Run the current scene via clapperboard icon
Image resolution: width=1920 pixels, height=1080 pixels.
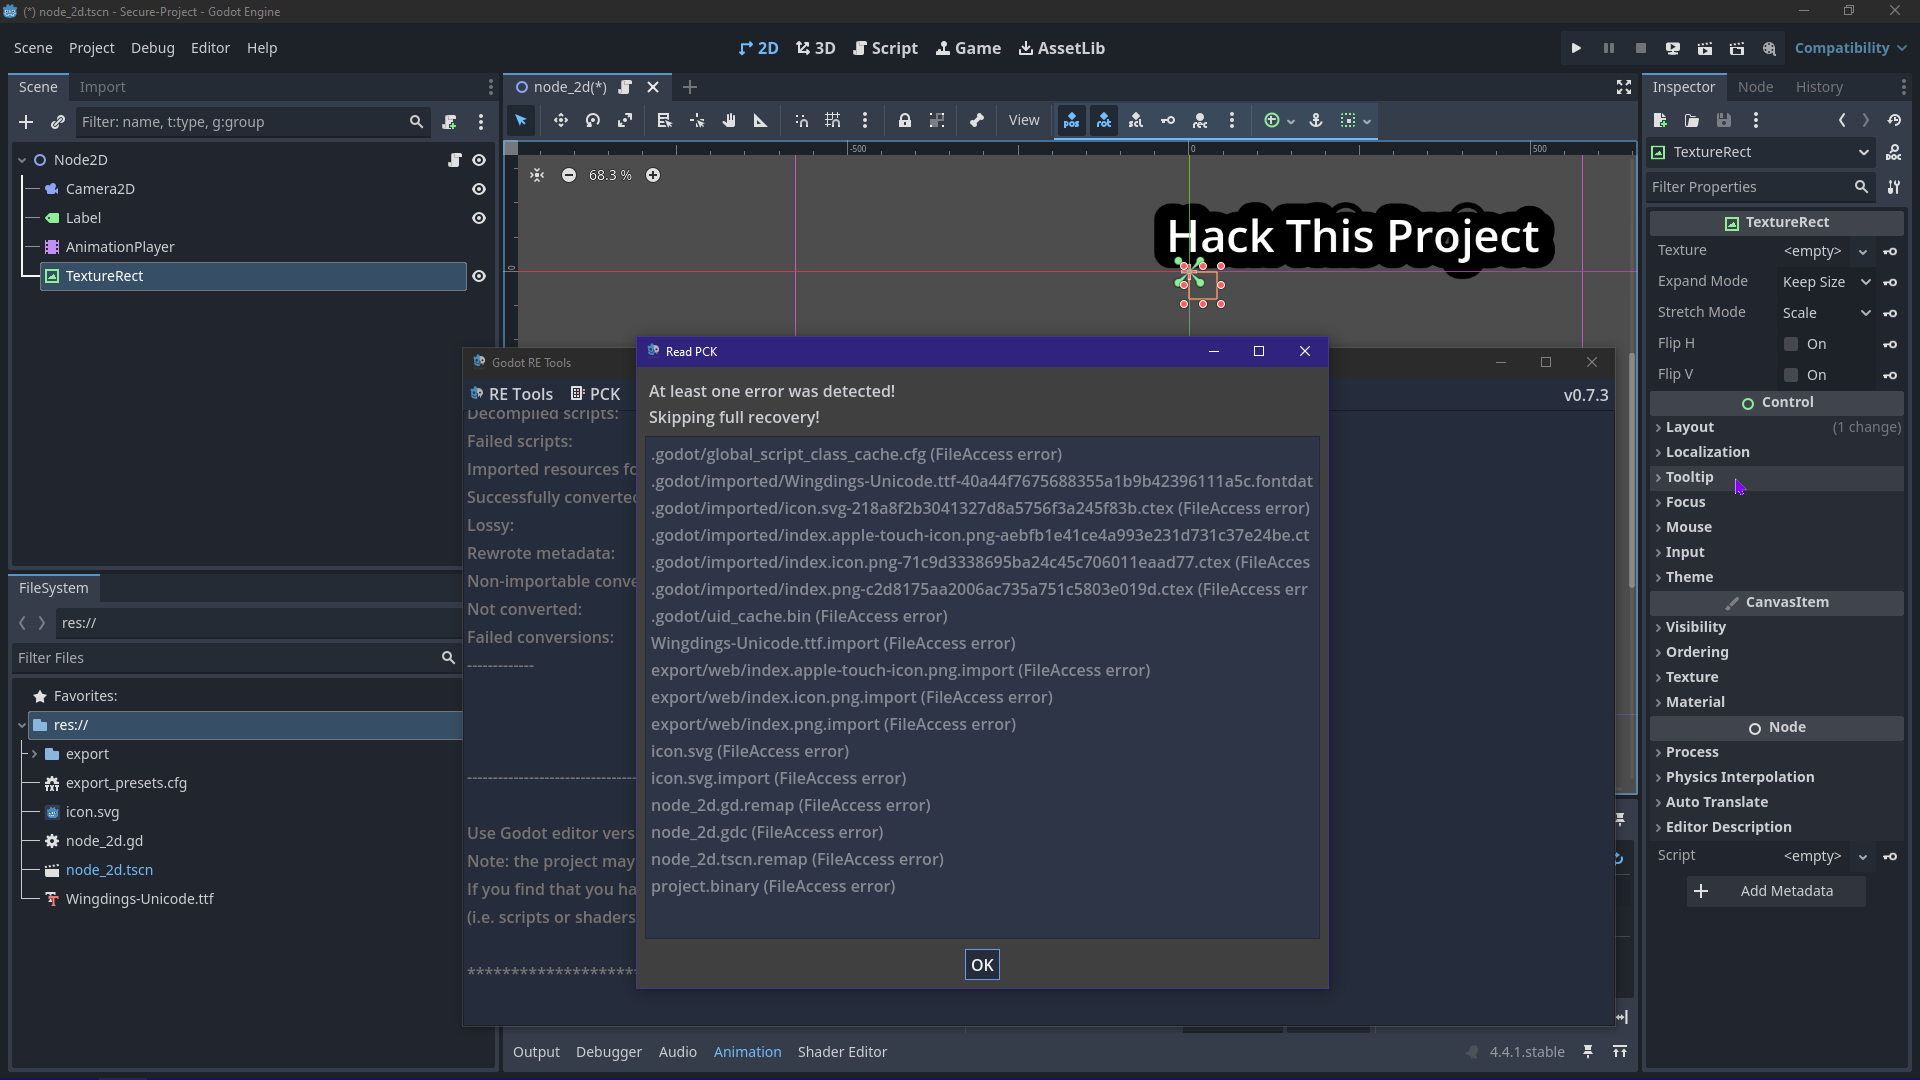(x=1705, y=48)
